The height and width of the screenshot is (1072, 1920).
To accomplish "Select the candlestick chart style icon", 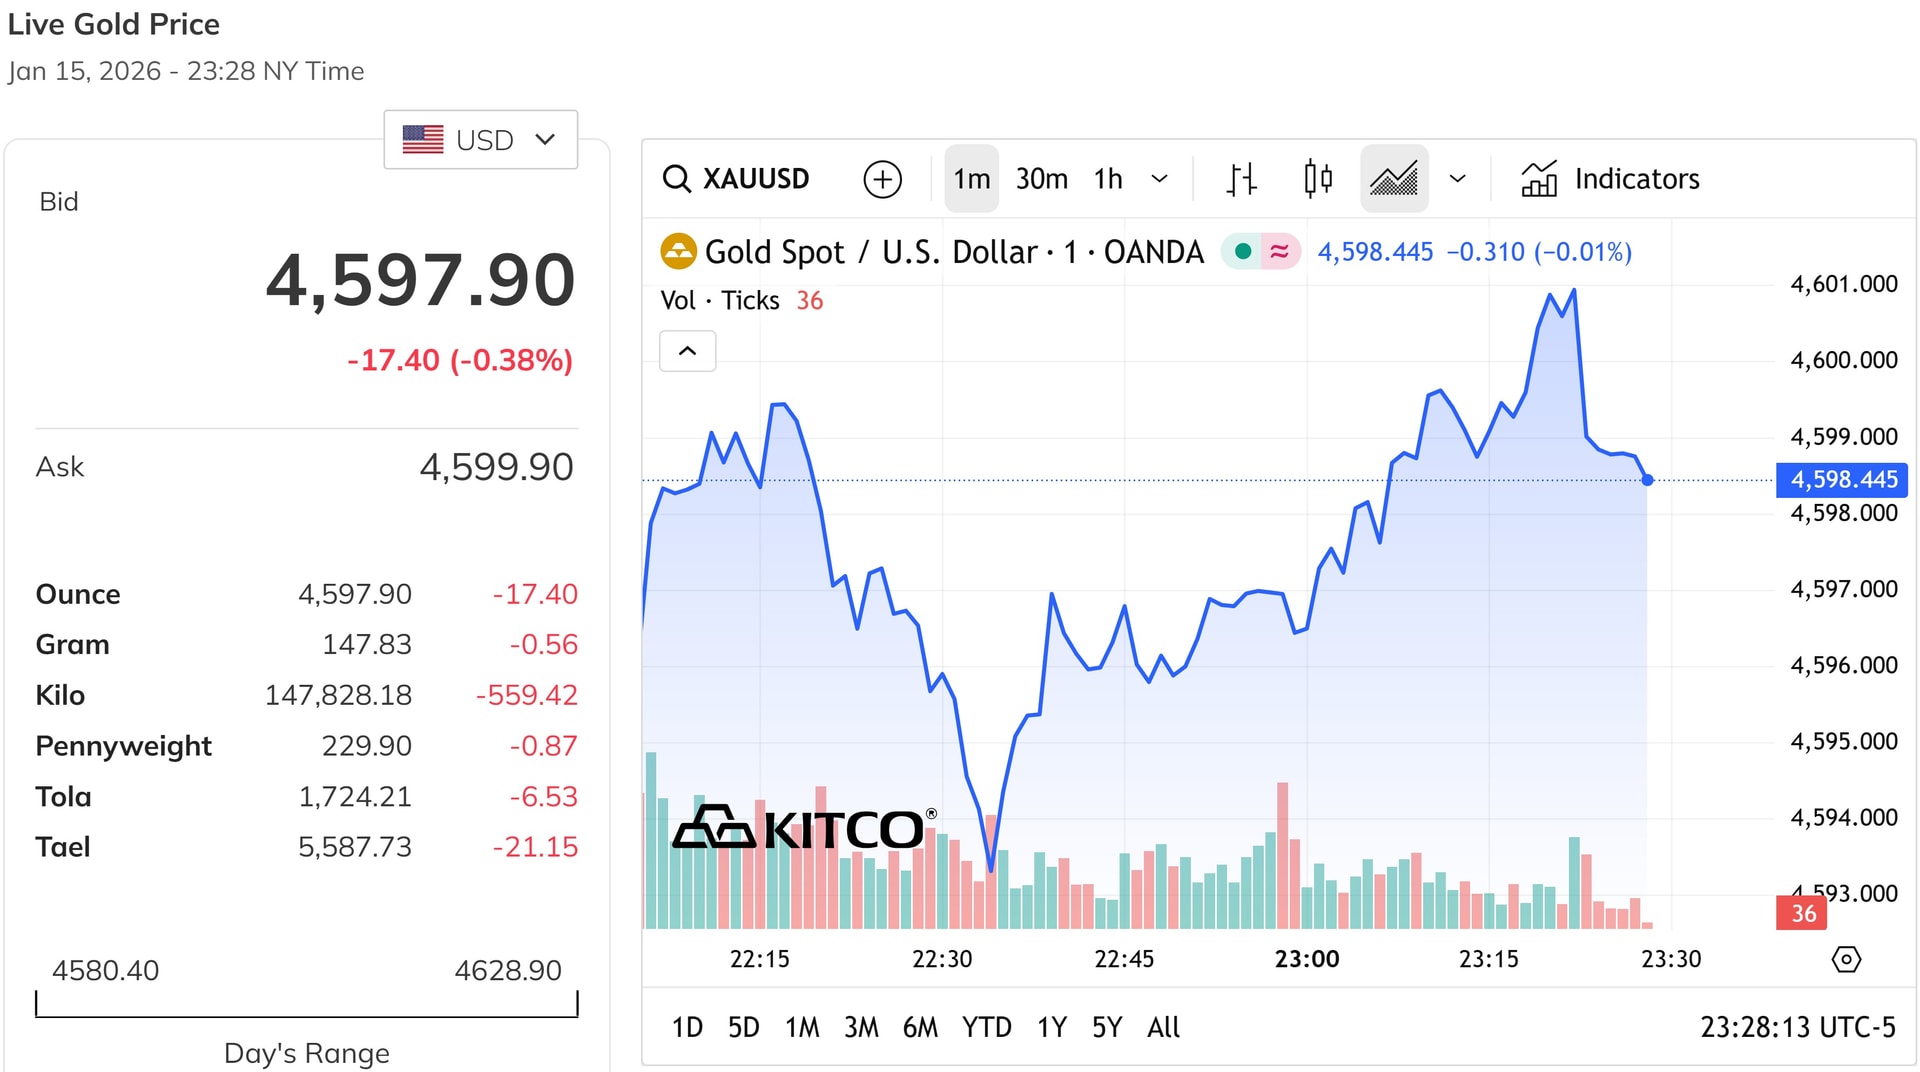I will point(1318,178).
